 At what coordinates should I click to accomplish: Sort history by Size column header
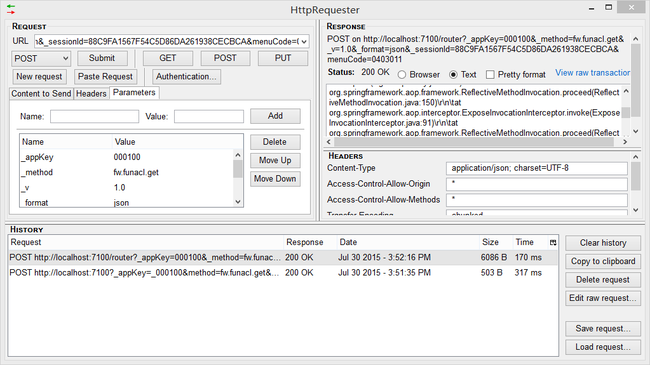pos(496,242)
